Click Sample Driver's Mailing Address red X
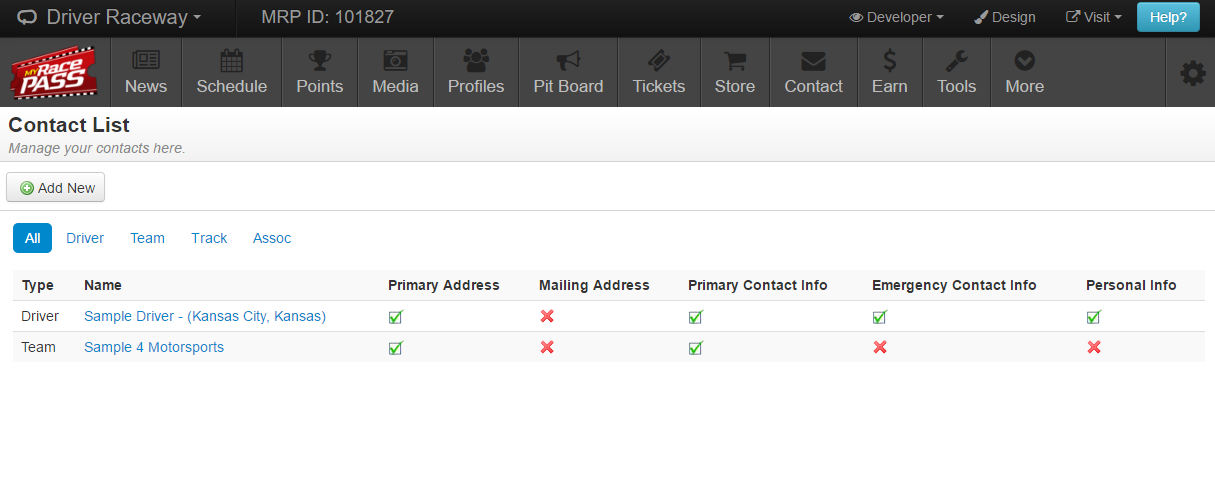The height and width of the screenshot is (503, 1215). (x=547, y=317)
